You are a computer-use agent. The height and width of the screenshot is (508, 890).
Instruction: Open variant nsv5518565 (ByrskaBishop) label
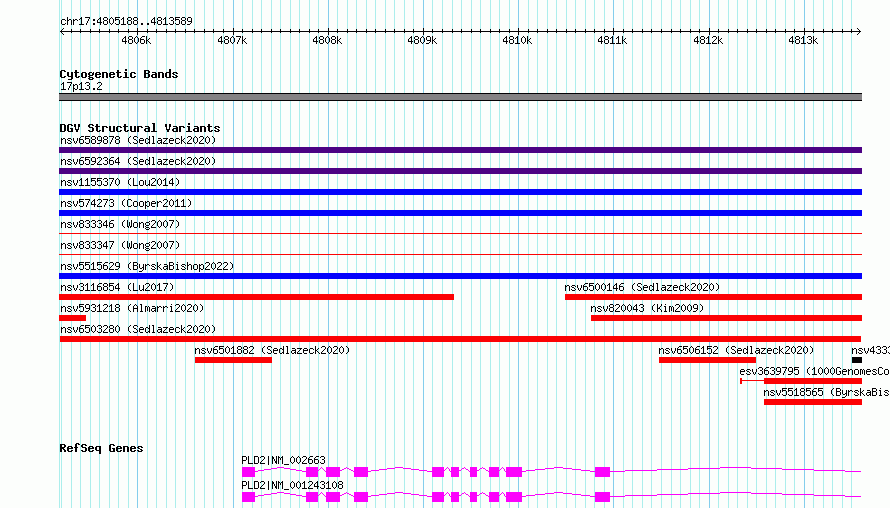tap(826, 392)
